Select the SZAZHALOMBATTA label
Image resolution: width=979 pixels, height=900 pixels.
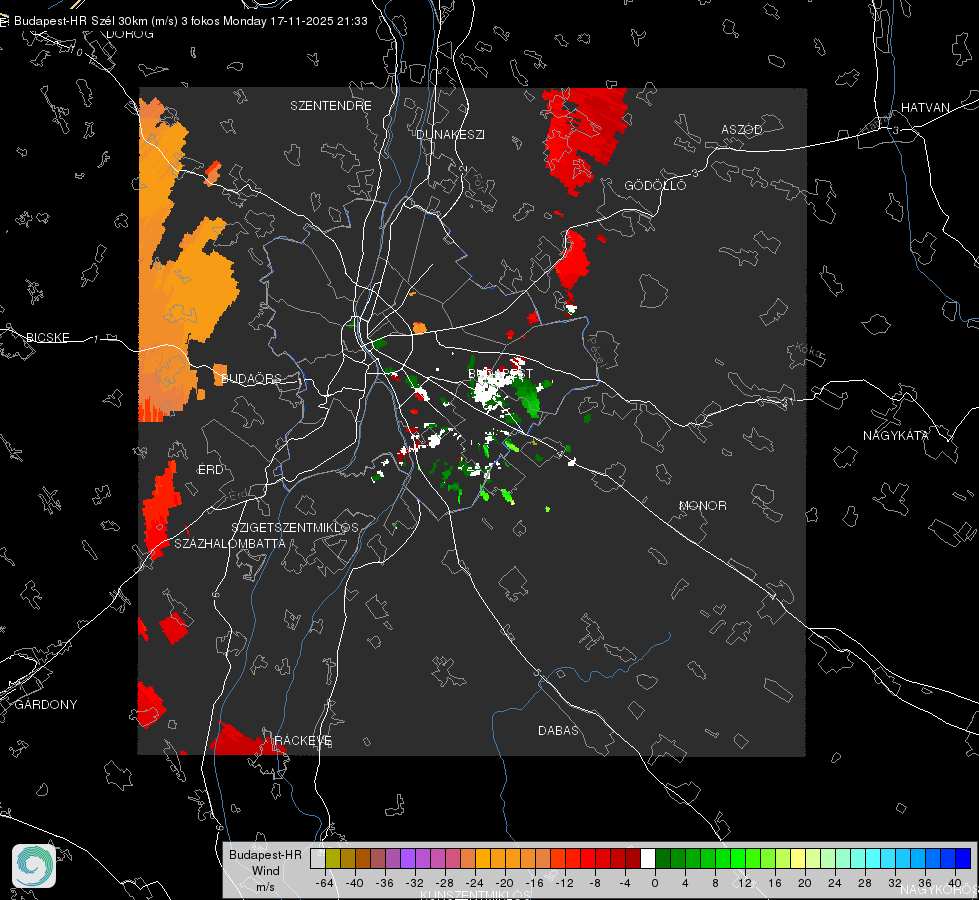[x=230, y=543]
